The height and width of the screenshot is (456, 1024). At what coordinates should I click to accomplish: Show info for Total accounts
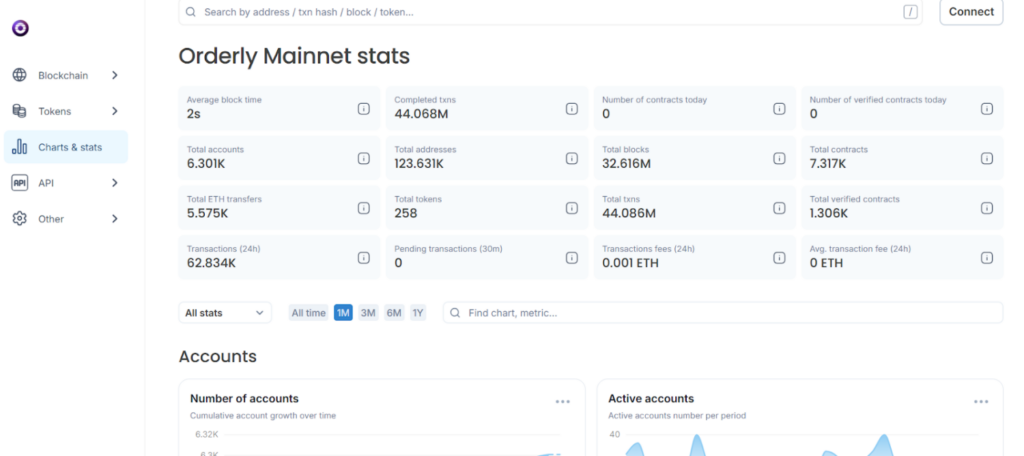tap(364, 158)
